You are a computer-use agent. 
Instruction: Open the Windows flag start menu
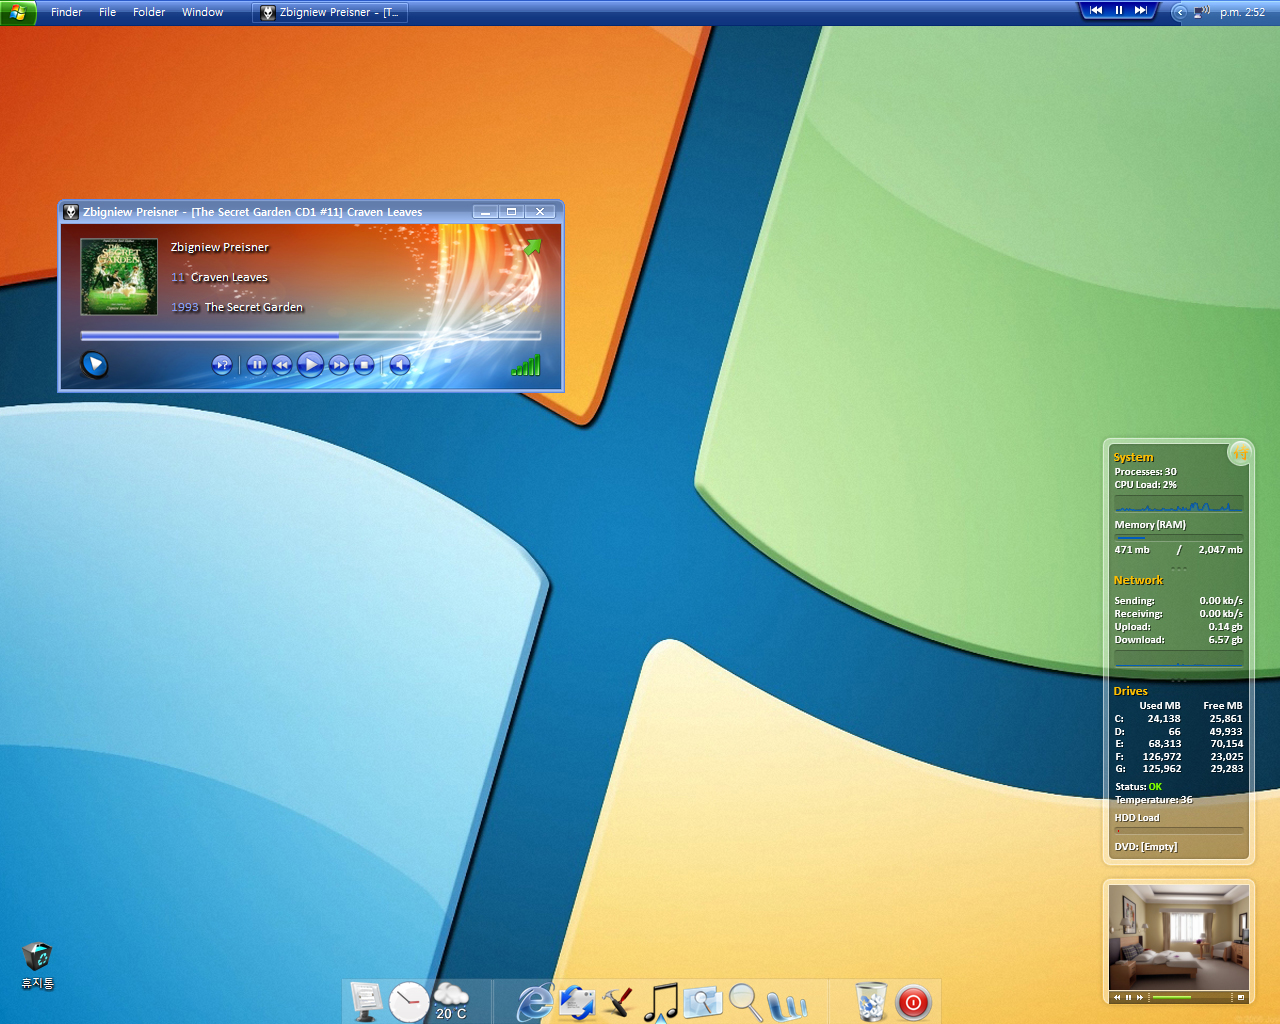click(x=18, y=12)
